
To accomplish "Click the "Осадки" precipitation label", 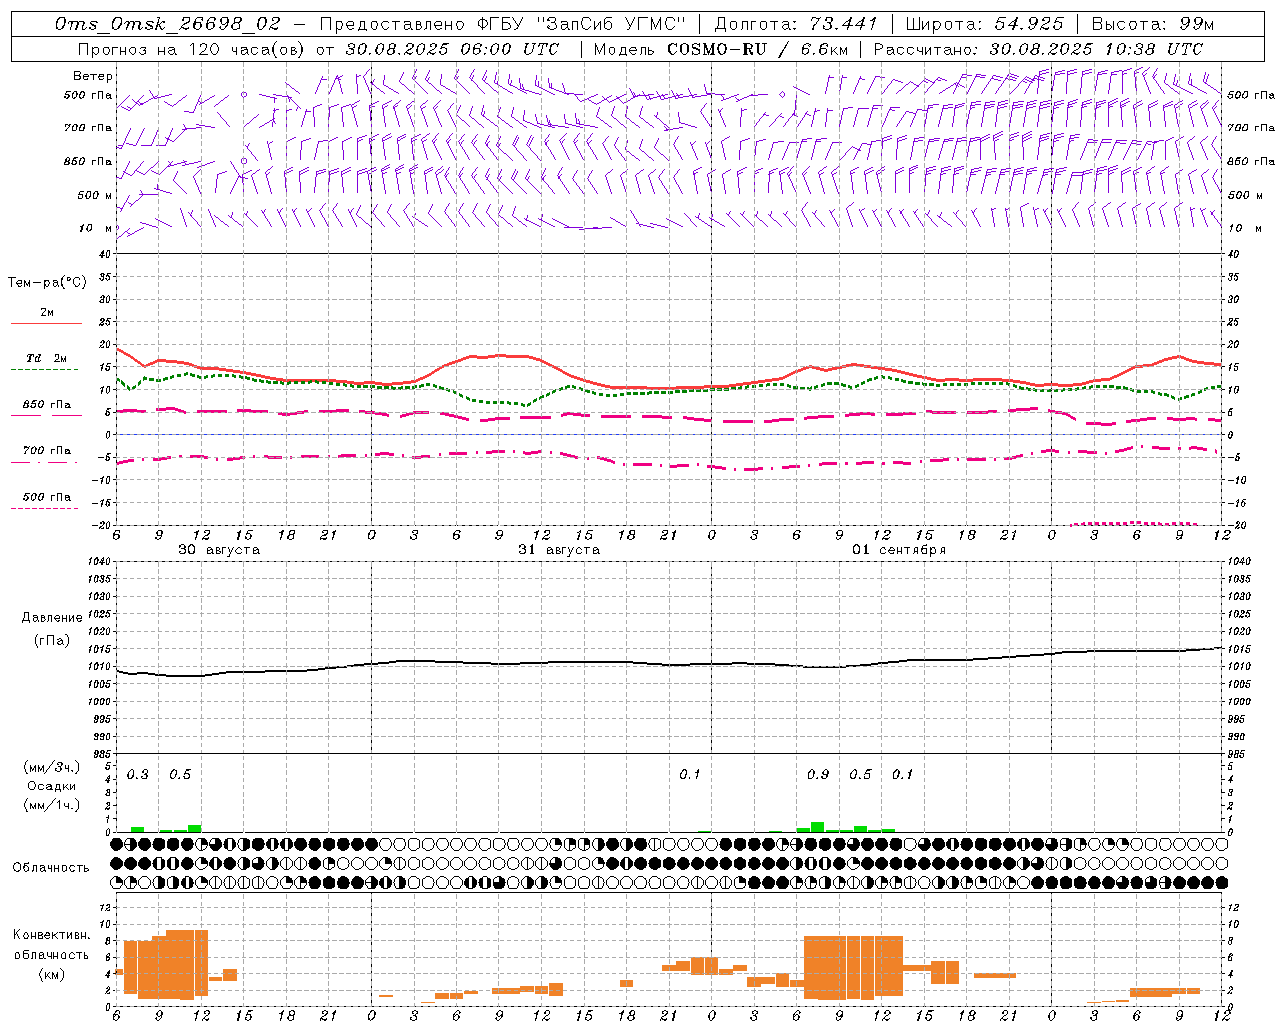I will pyautogui.click(x=52, y=786).
